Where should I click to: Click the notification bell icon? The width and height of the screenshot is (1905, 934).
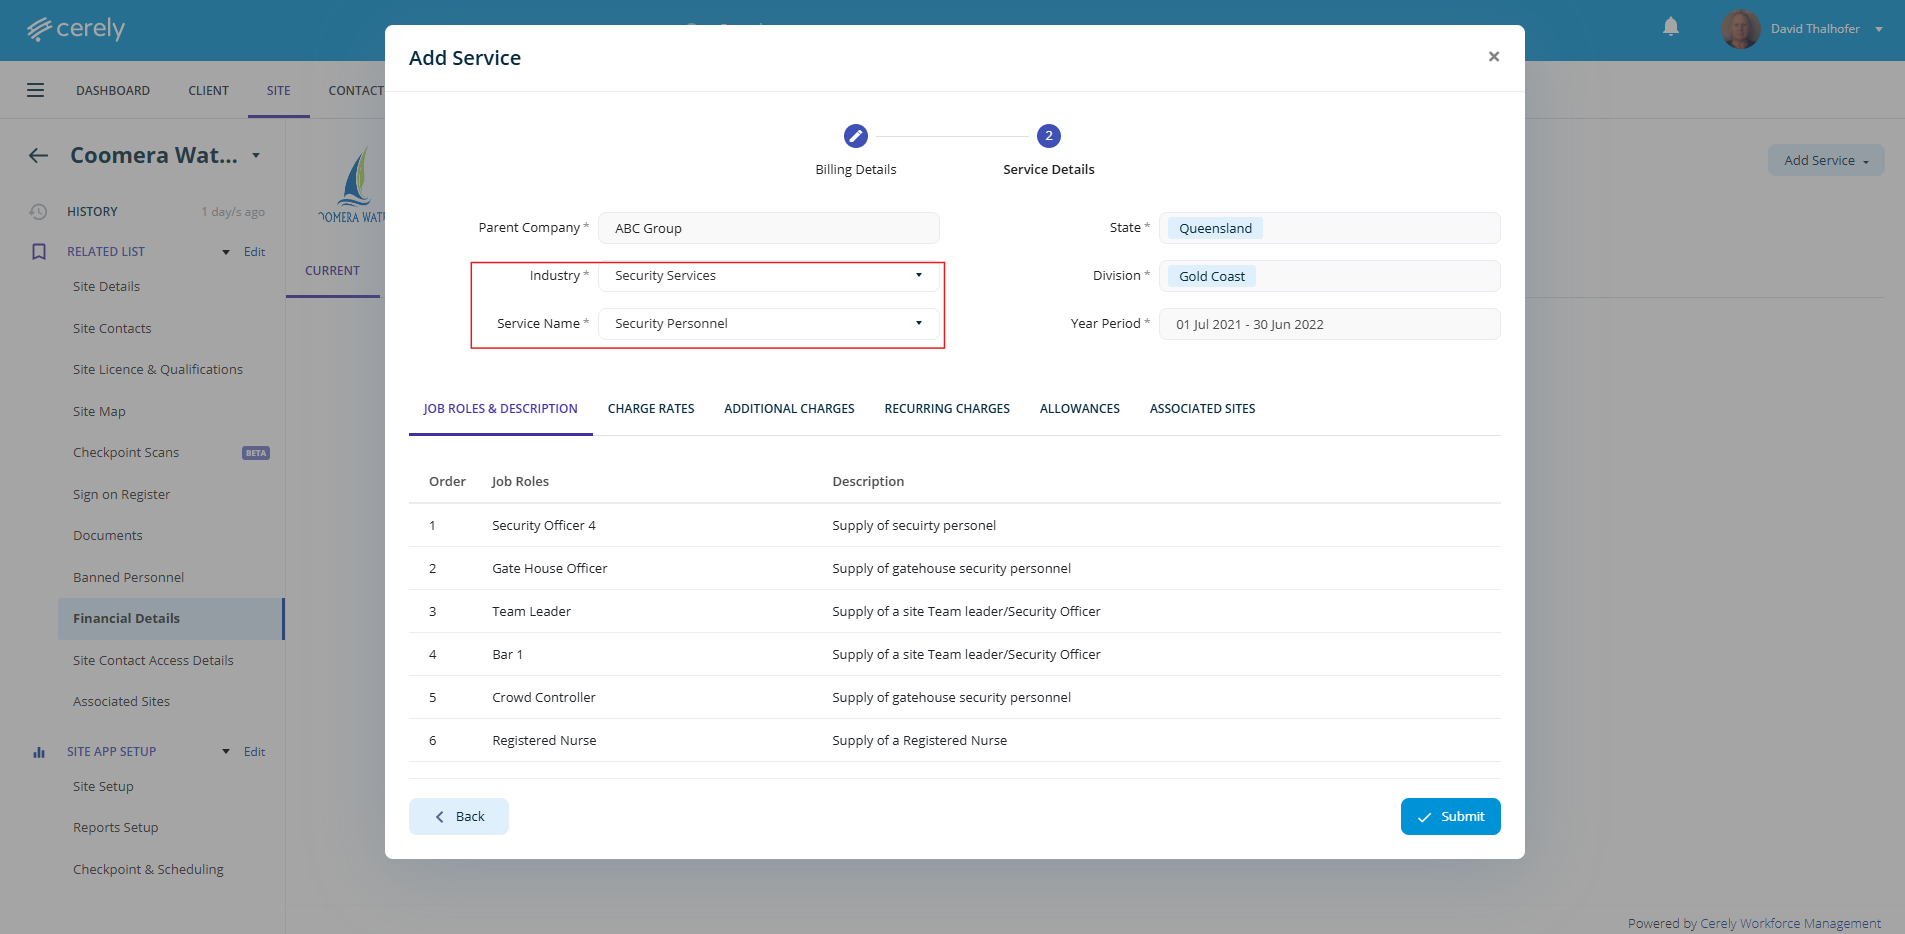click(x=1670, y=27)
